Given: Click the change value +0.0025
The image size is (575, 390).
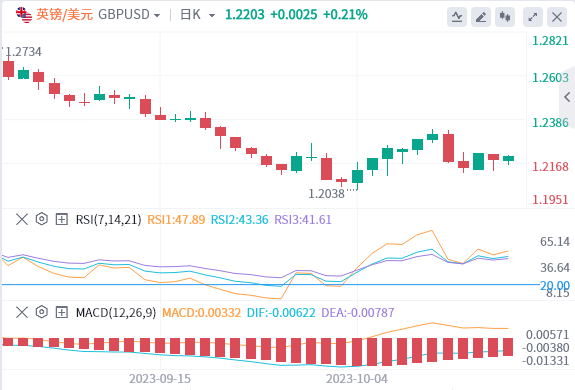Looking at the screenshot, I should [294, 15].
